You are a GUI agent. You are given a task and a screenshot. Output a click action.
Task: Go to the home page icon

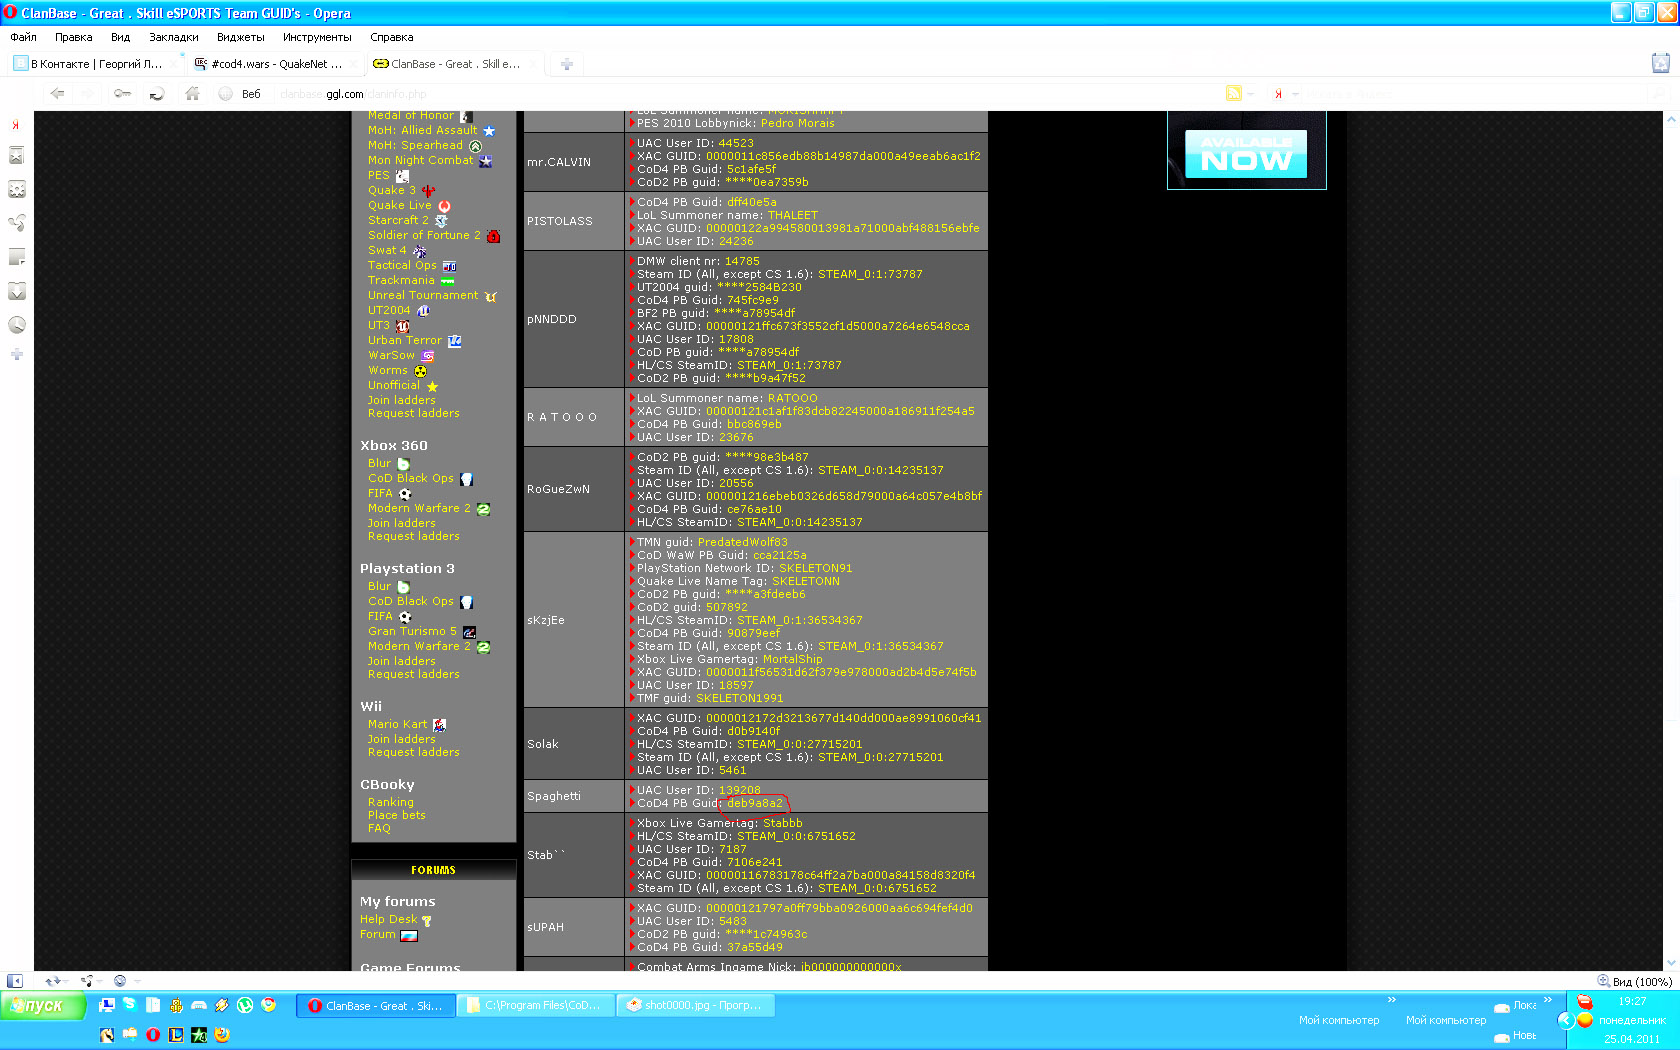[x=192, y=93]
